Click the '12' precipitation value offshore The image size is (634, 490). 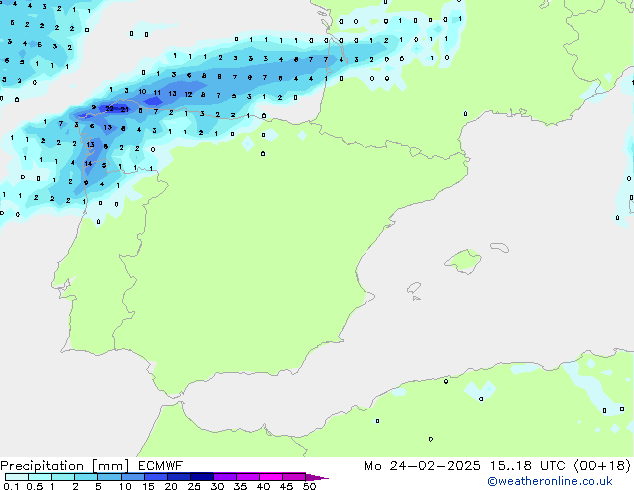[188, 95]
